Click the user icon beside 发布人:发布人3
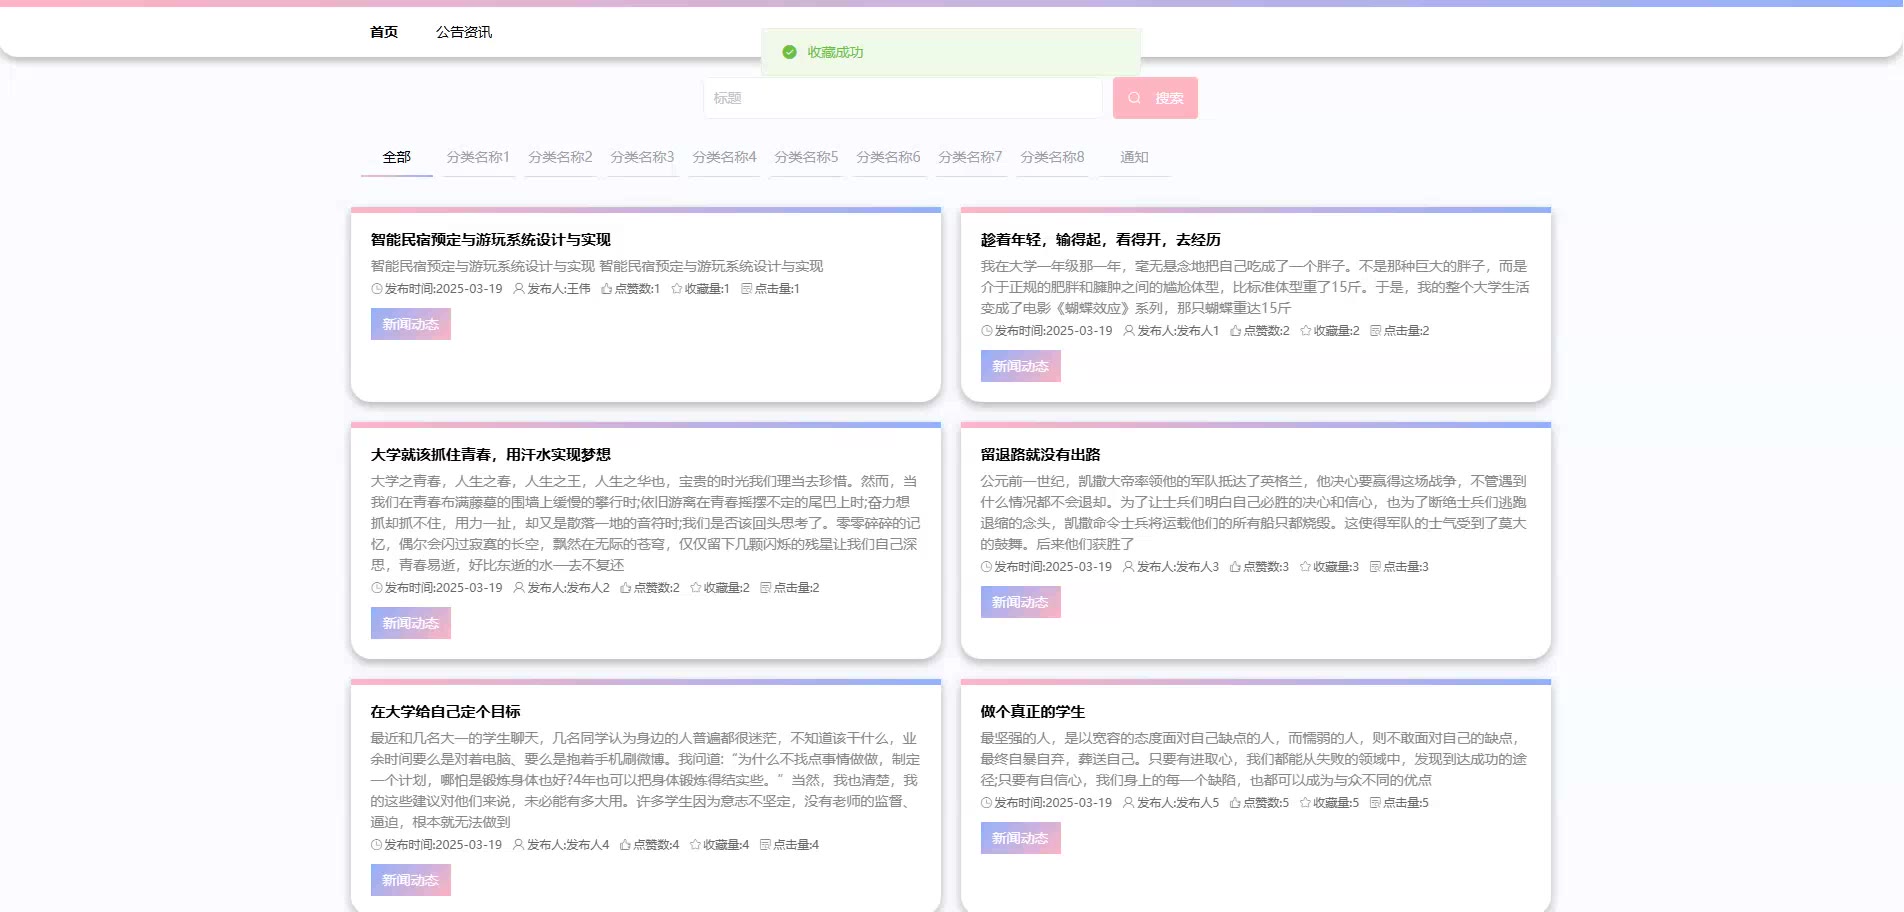Screen dimensions: 1904x912 1129,567
